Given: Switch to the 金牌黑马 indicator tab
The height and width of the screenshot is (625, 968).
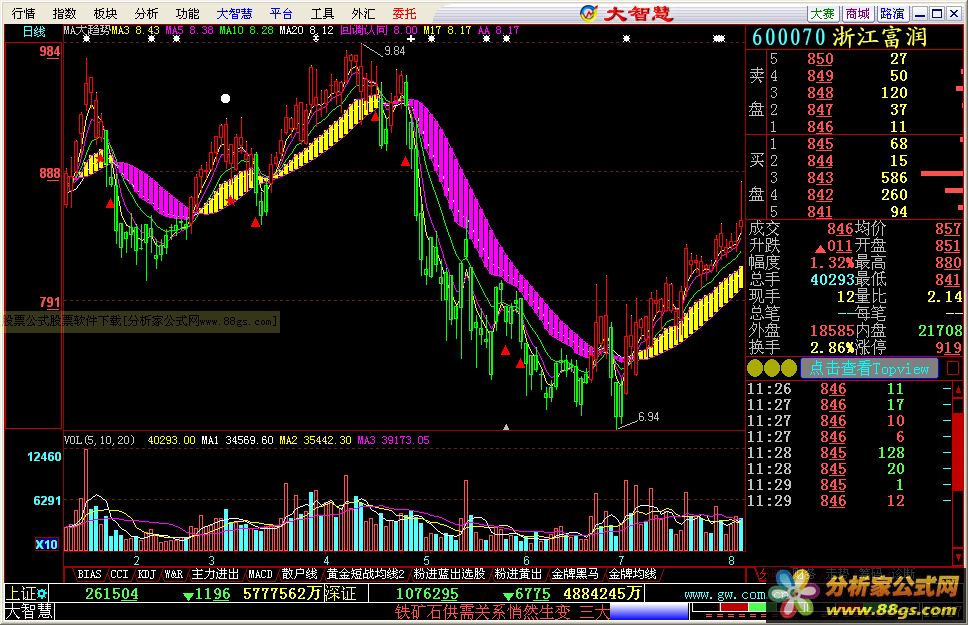Looking at the screenshot, I should pos(575,574).
